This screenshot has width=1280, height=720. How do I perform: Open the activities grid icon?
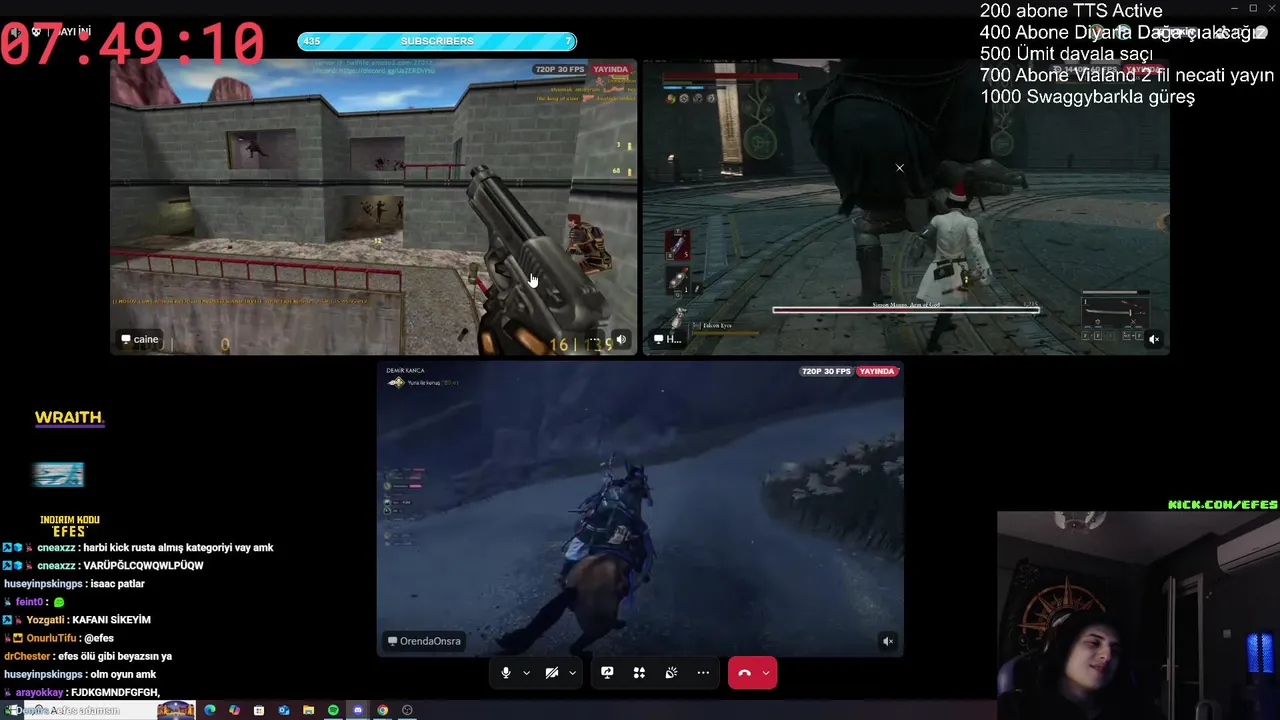click(639, 673)
